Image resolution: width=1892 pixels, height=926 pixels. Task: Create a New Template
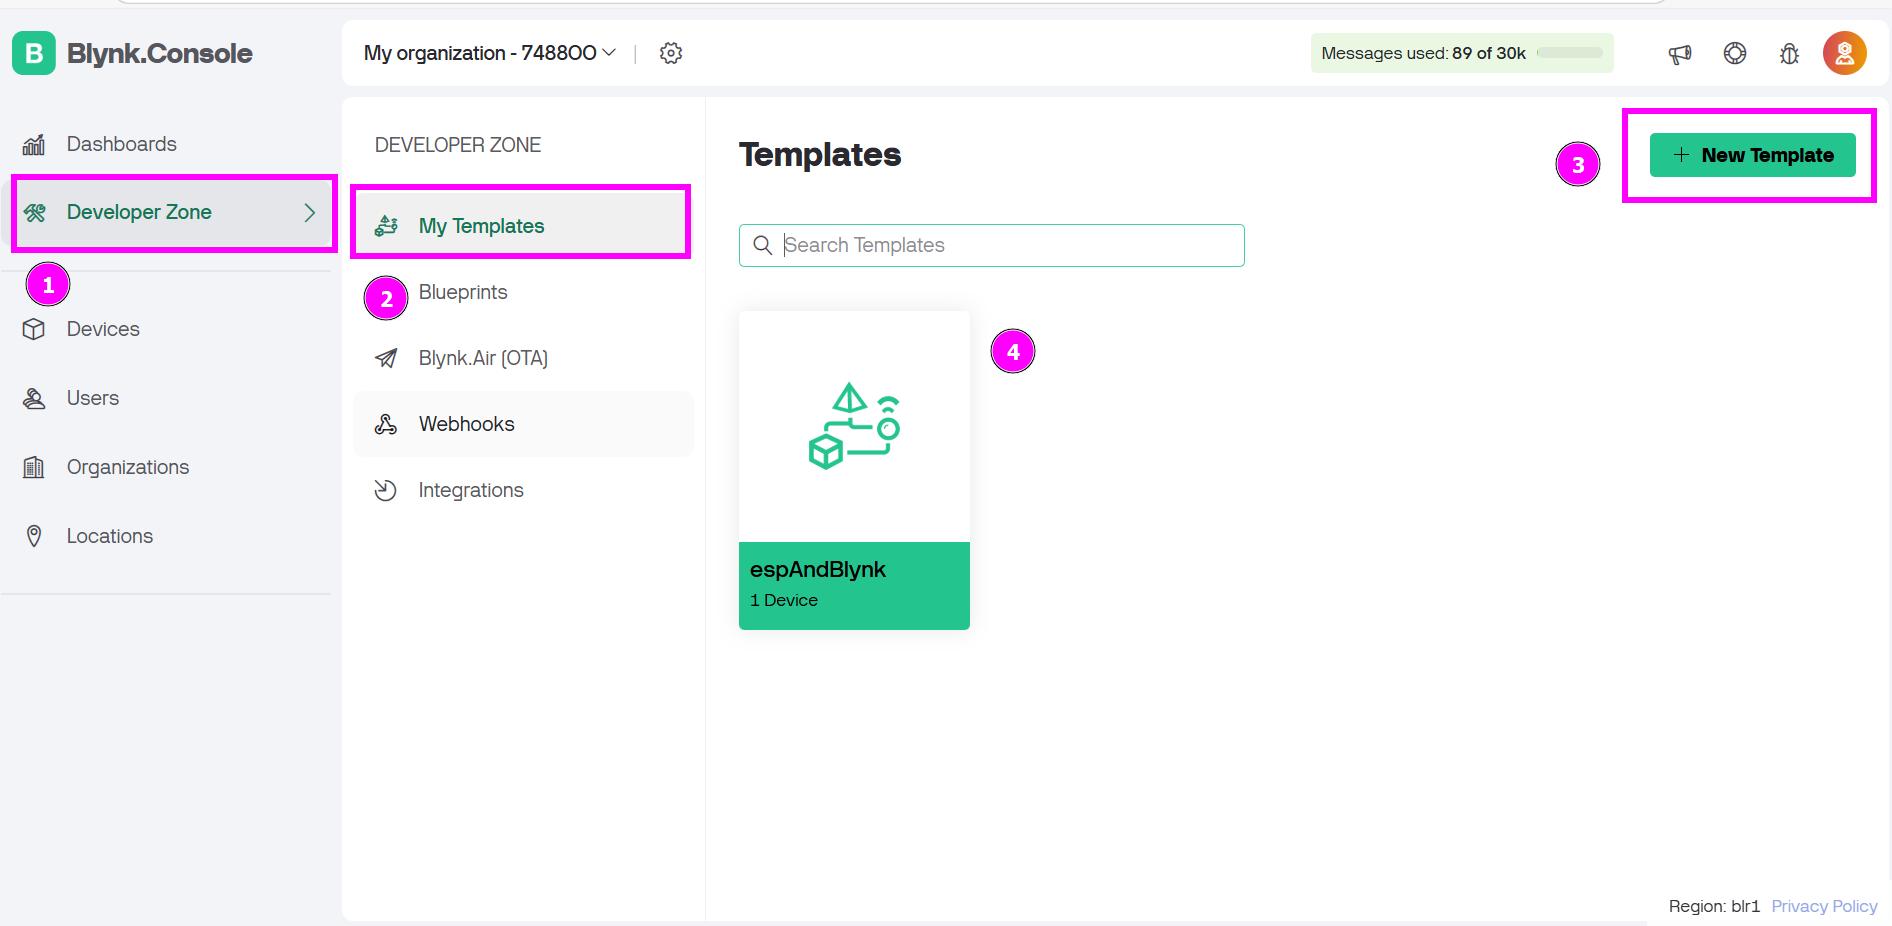[1753, 155]
